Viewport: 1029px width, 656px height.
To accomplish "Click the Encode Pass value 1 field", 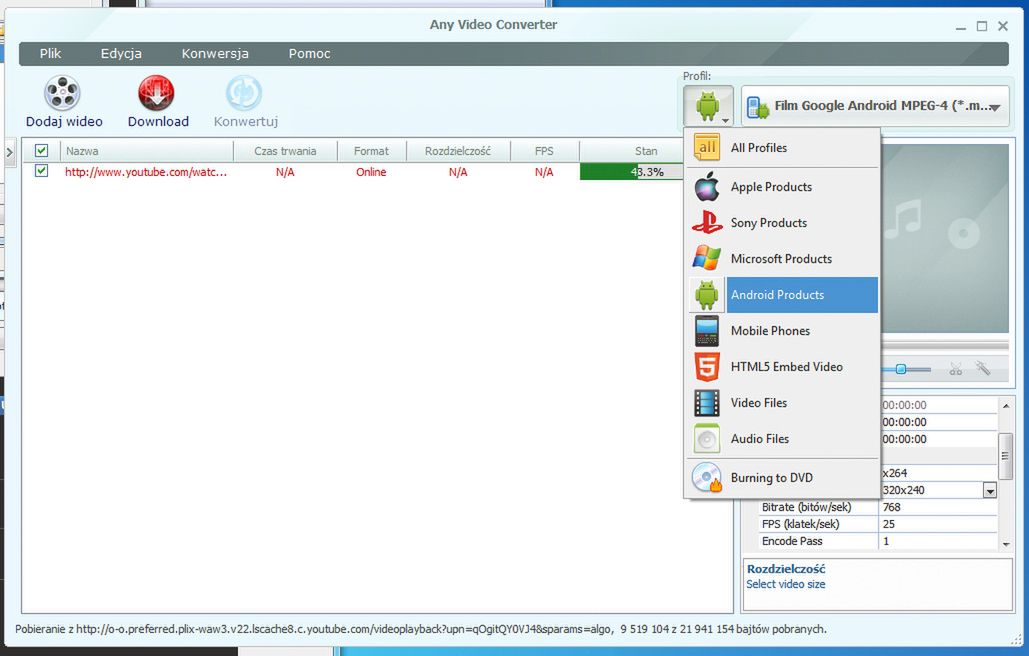I will click(937, 541).
